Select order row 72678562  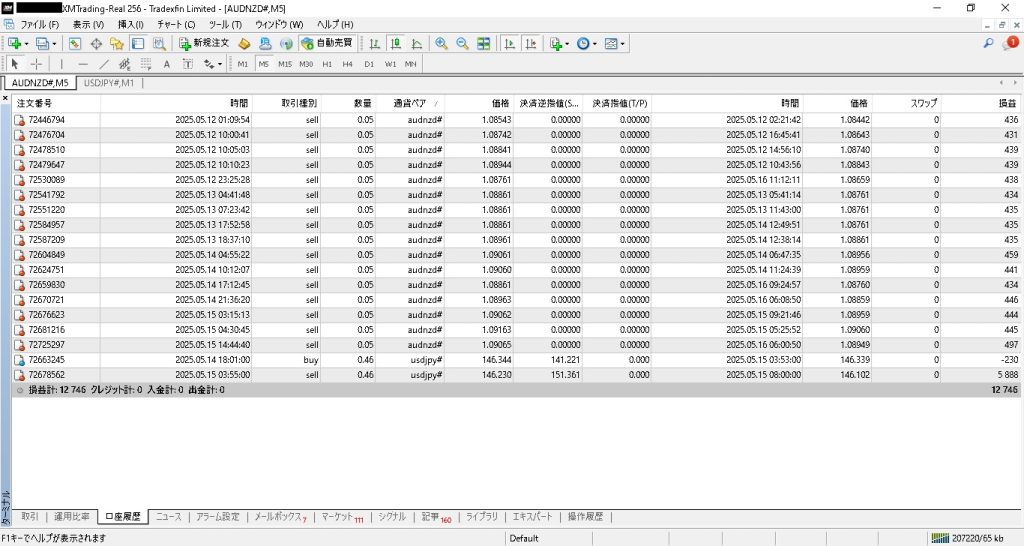click(x=46, y=374)
